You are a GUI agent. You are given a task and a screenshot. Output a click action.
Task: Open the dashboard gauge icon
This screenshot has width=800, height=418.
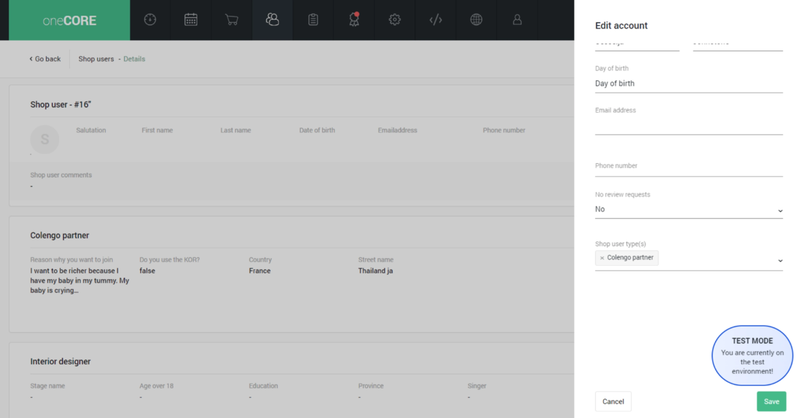point(150,20)
